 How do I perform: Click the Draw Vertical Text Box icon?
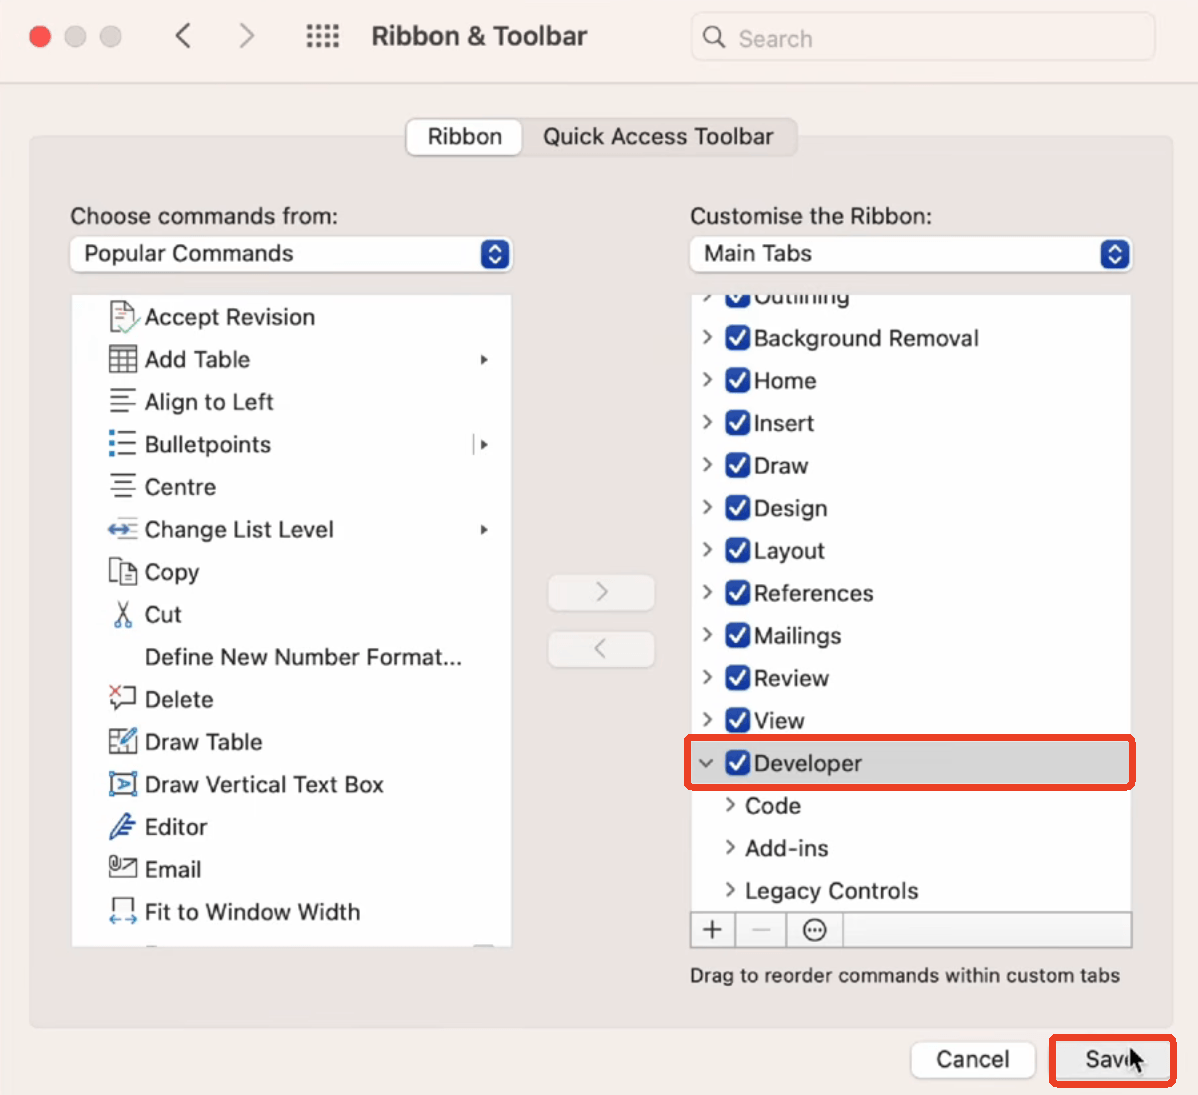[122, 784]
